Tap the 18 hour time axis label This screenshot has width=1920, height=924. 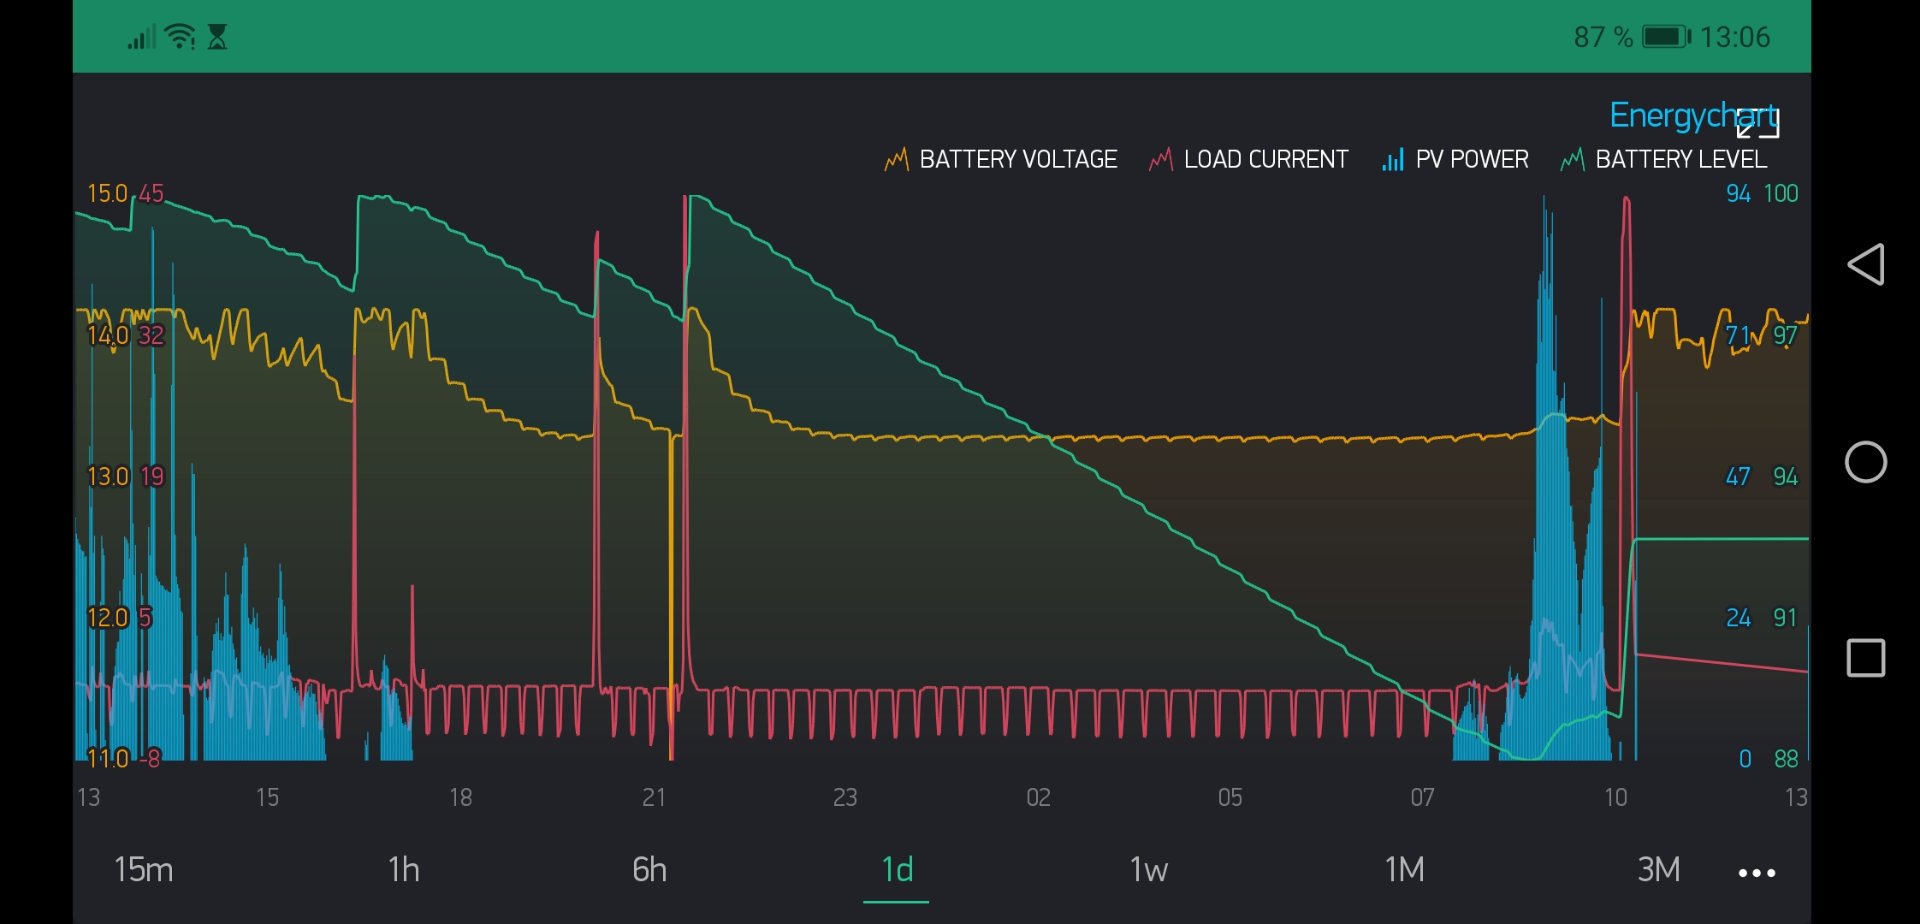[460, 797]
